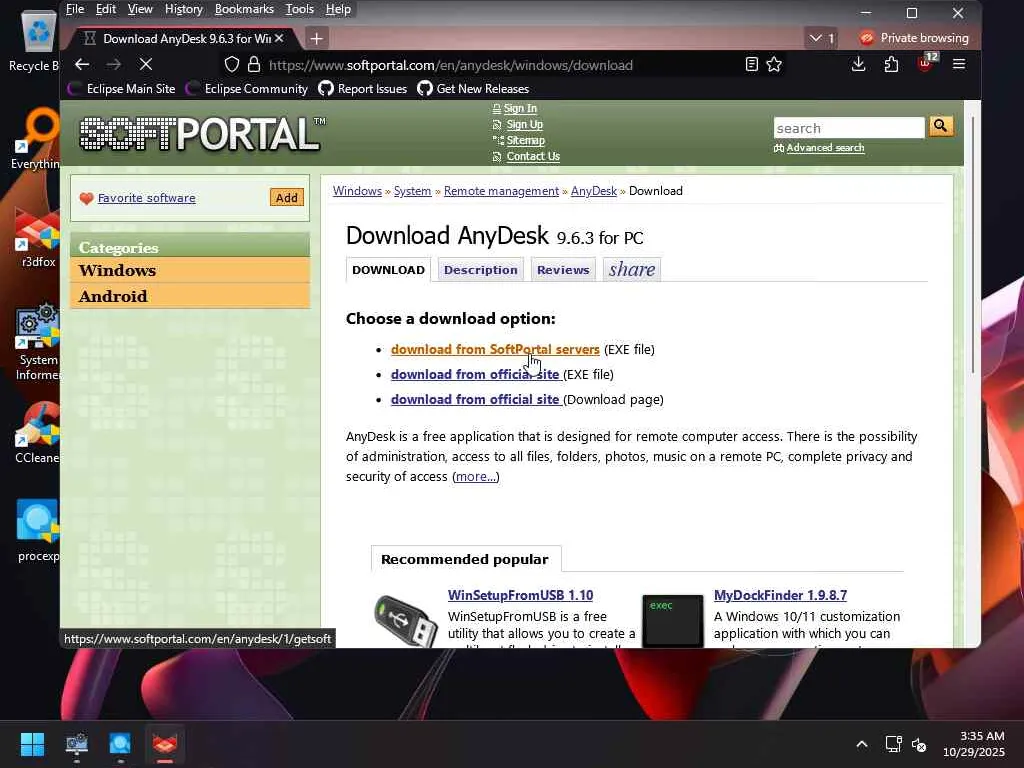The height and width of the screenshot is (768, 1024).
Task: Click the browser back arrow
Action: (82, 64)
